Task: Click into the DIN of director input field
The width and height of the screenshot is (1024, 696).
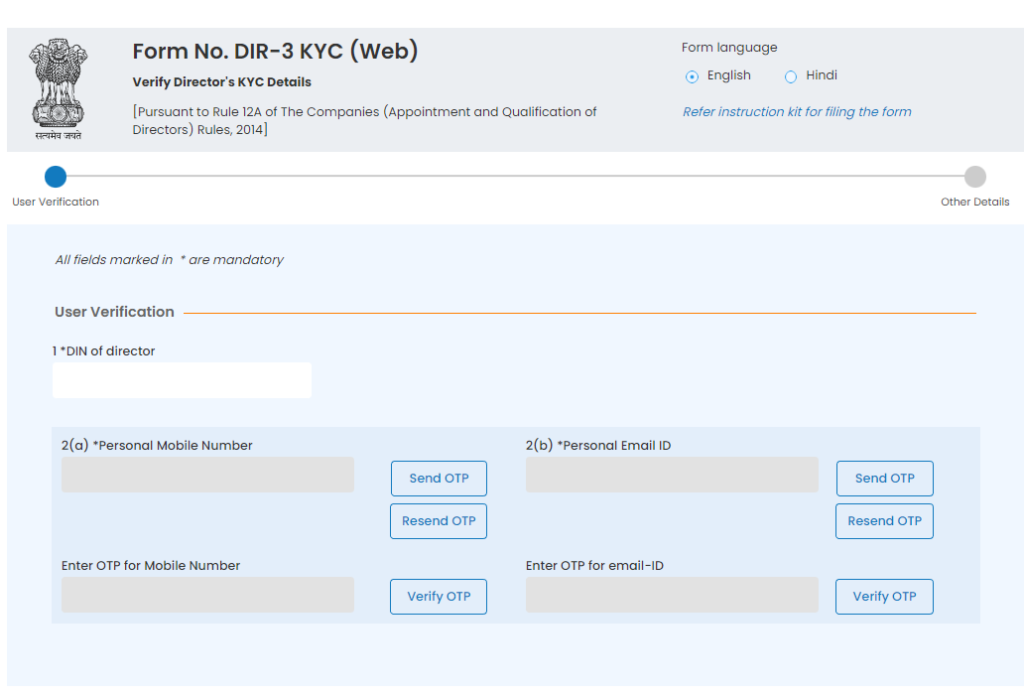Action: 182,380
